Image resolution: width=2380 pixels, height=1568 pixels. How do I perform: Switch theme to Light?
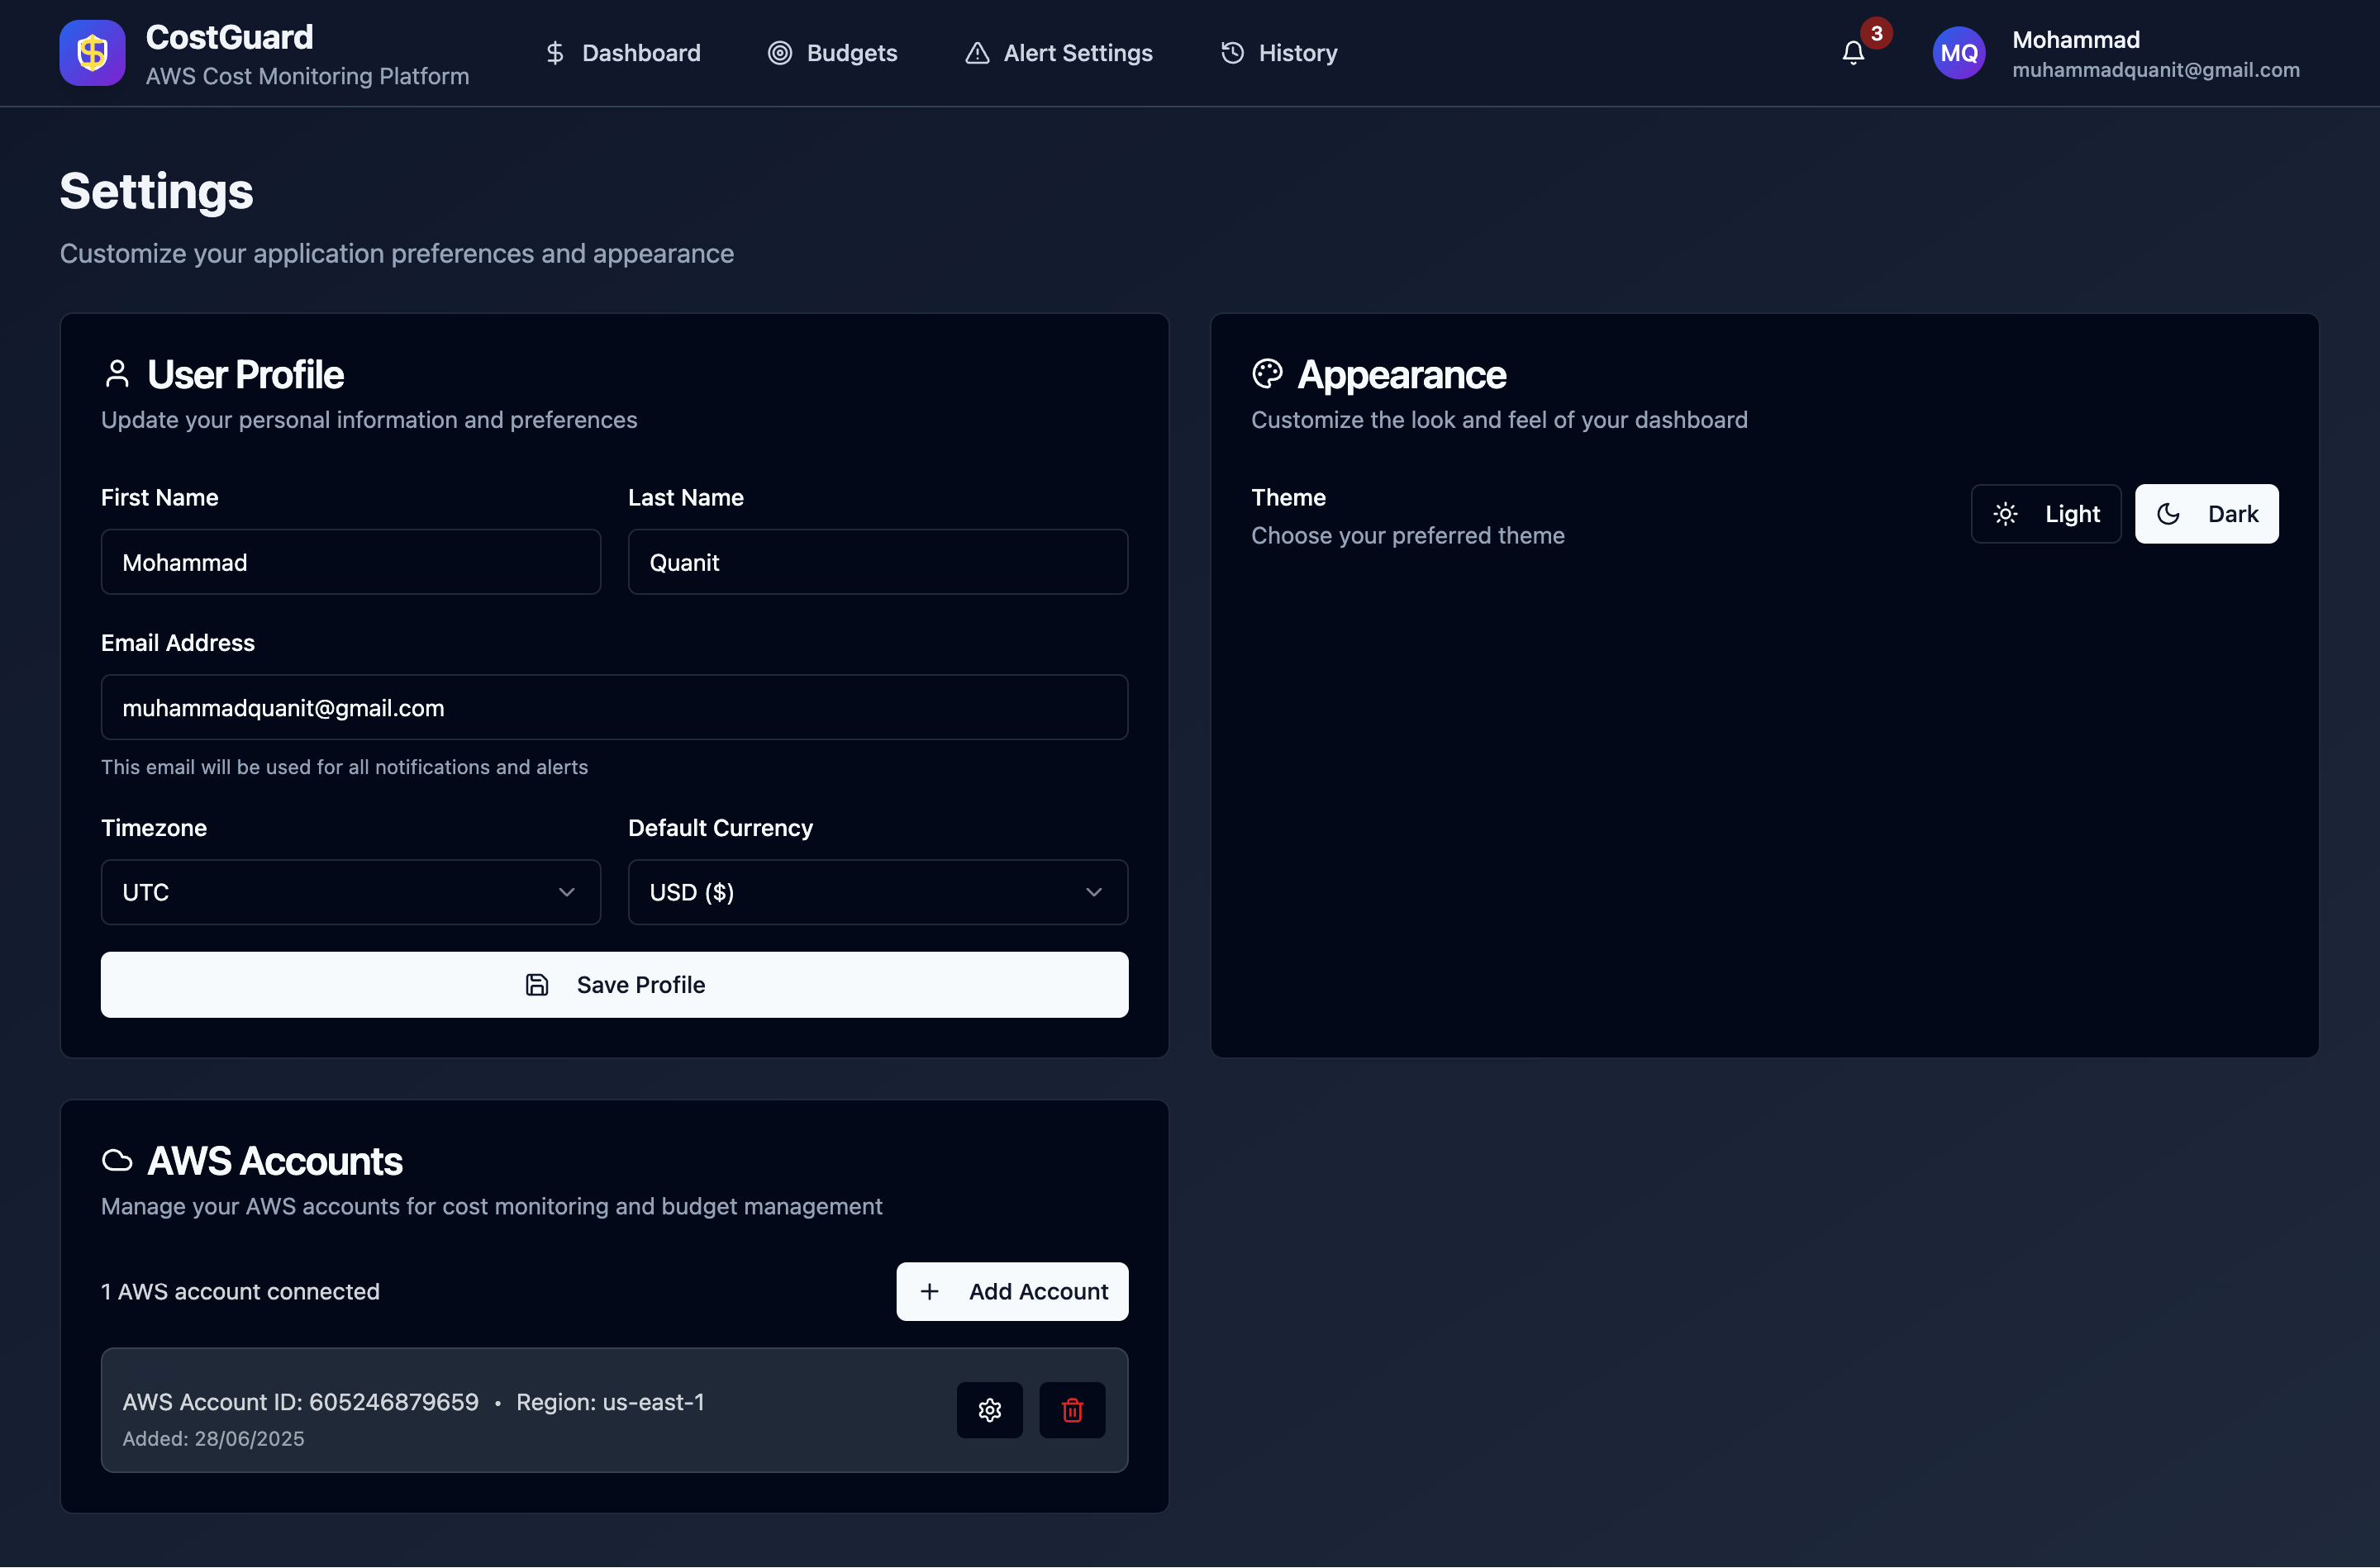click(2045, 514)
